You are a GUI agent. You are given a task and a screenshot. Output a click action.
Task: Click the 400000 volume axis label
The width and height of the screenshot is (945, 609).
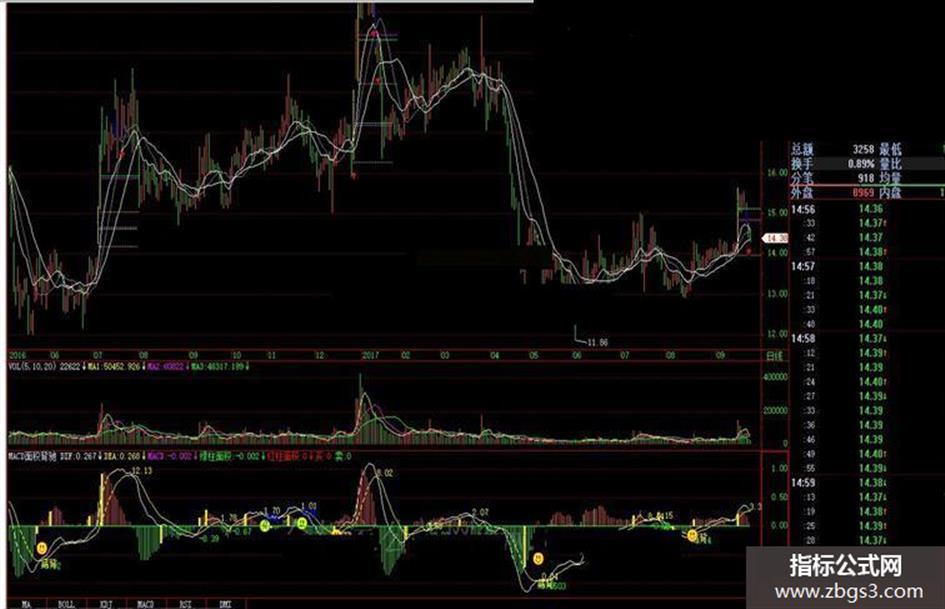pos(776,377)
